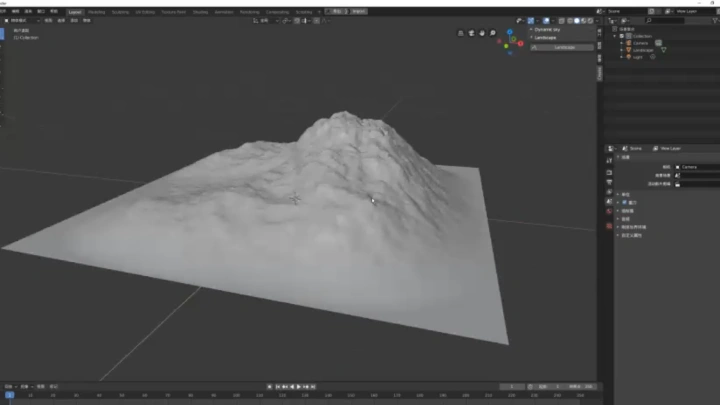Open the outliner filter dropdown
The height and width of the screenshot is (405, 720).
tap(715, 21)
